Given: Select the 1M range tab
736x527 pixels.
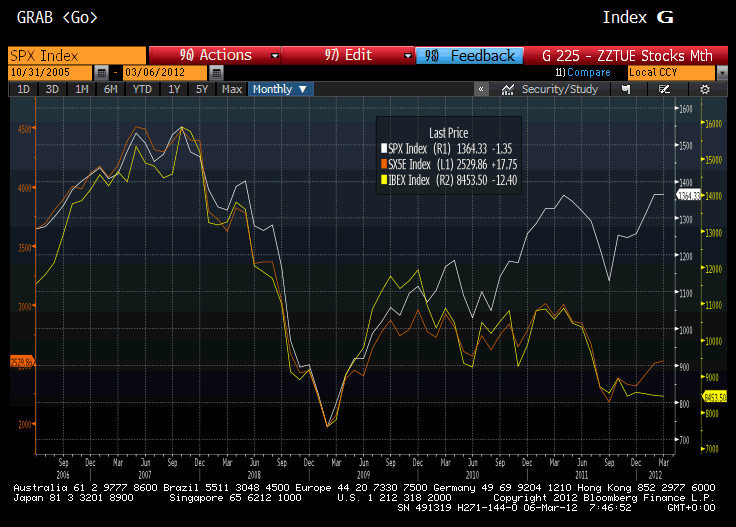Looking at the screenshot, I should (82, 89).
